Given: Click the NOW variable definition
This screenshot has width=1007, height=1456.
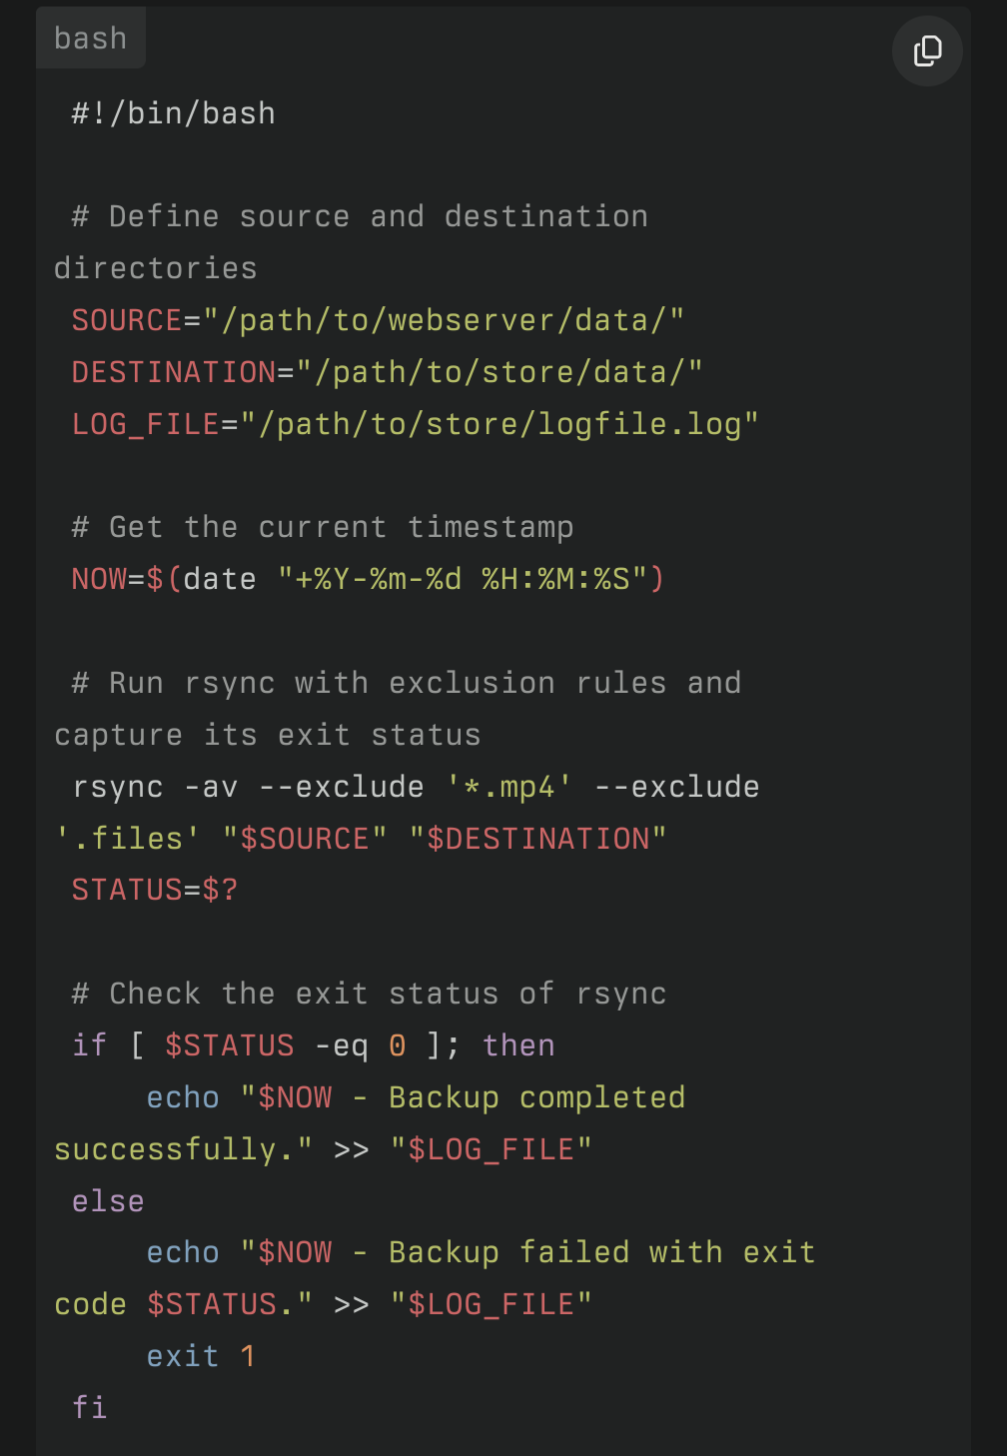Looking at the screenshot, I should pyautogui.click(x=368, y=579).
